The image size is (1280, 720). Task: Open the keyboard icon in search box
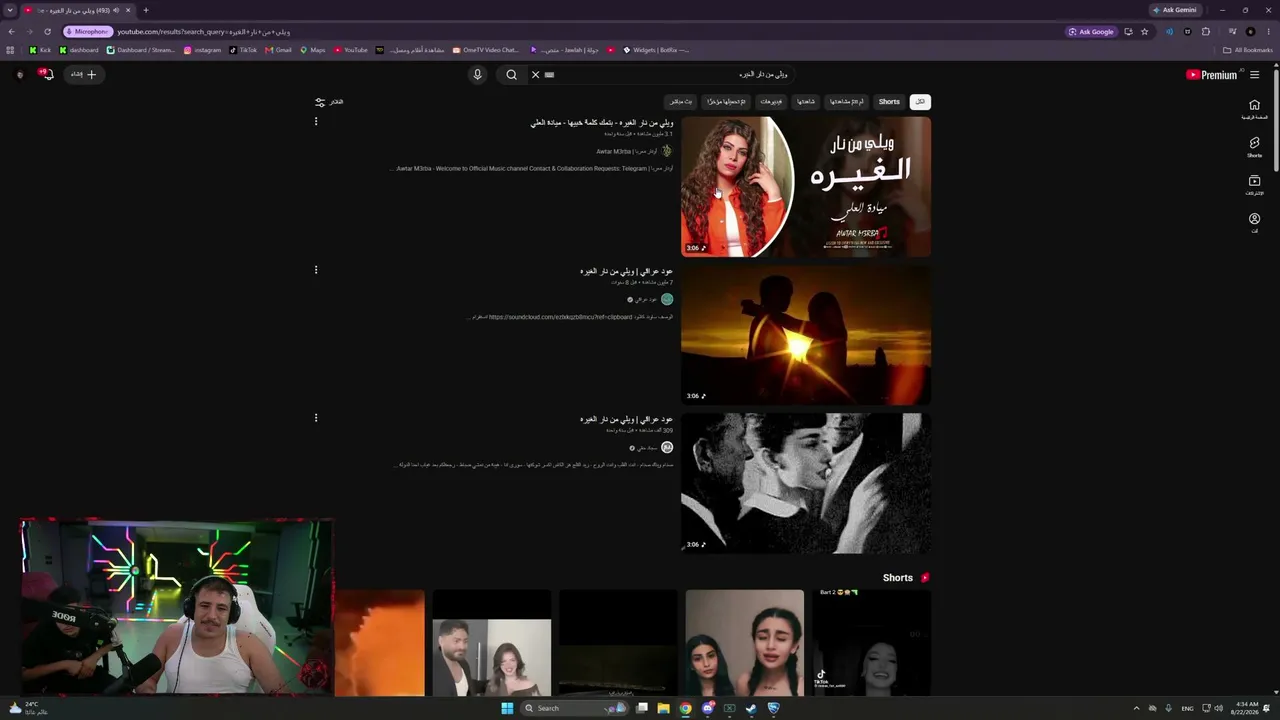[x=549, y=74]
